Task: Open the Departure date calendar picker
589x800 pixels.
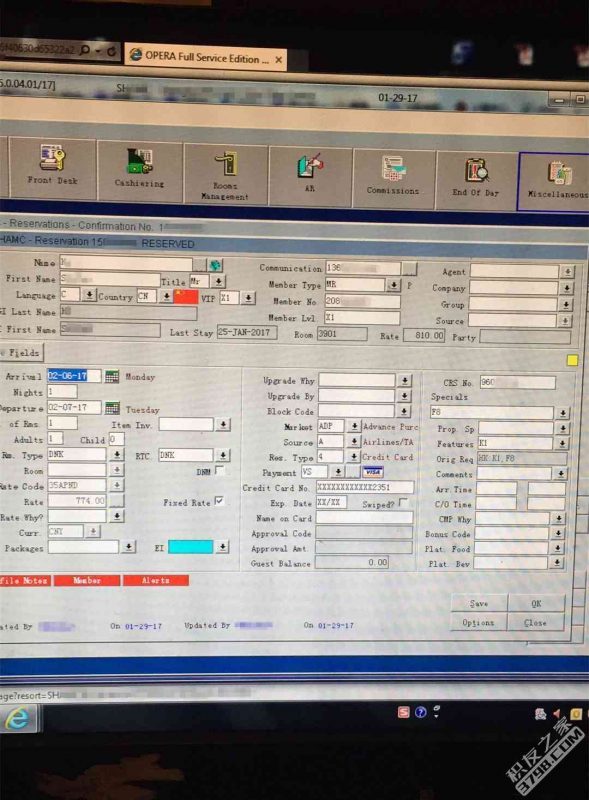Action: tap(112, 408)
